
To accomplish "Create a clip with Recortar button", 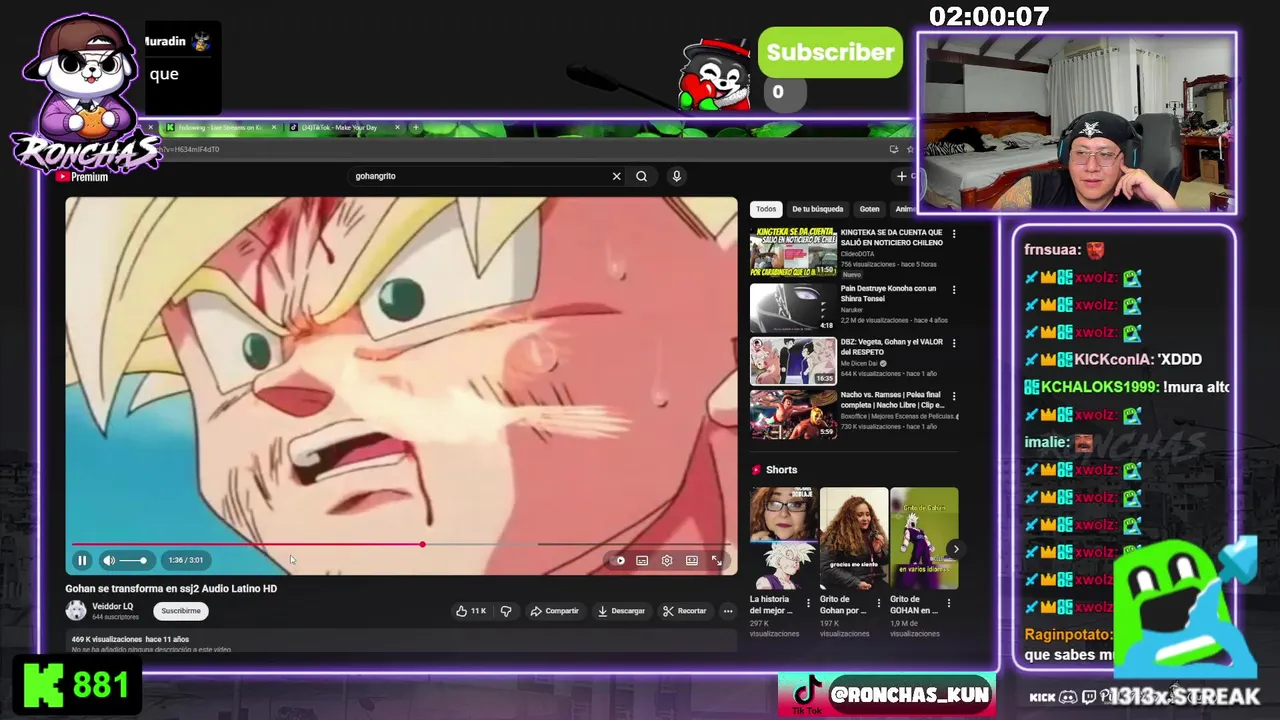I will [685, 611].
